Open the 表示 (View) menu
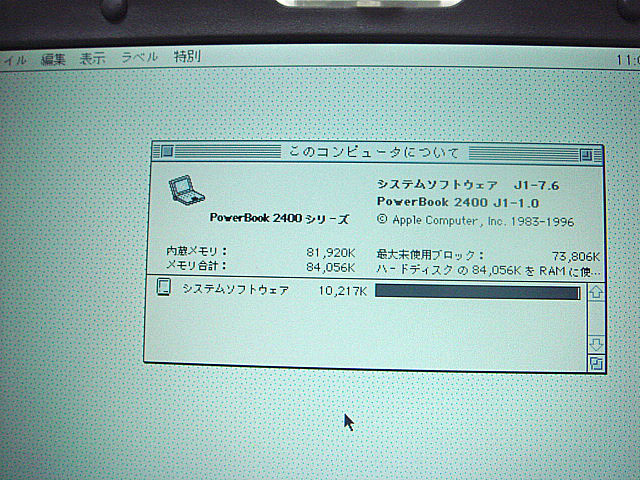 pos(92,58)
